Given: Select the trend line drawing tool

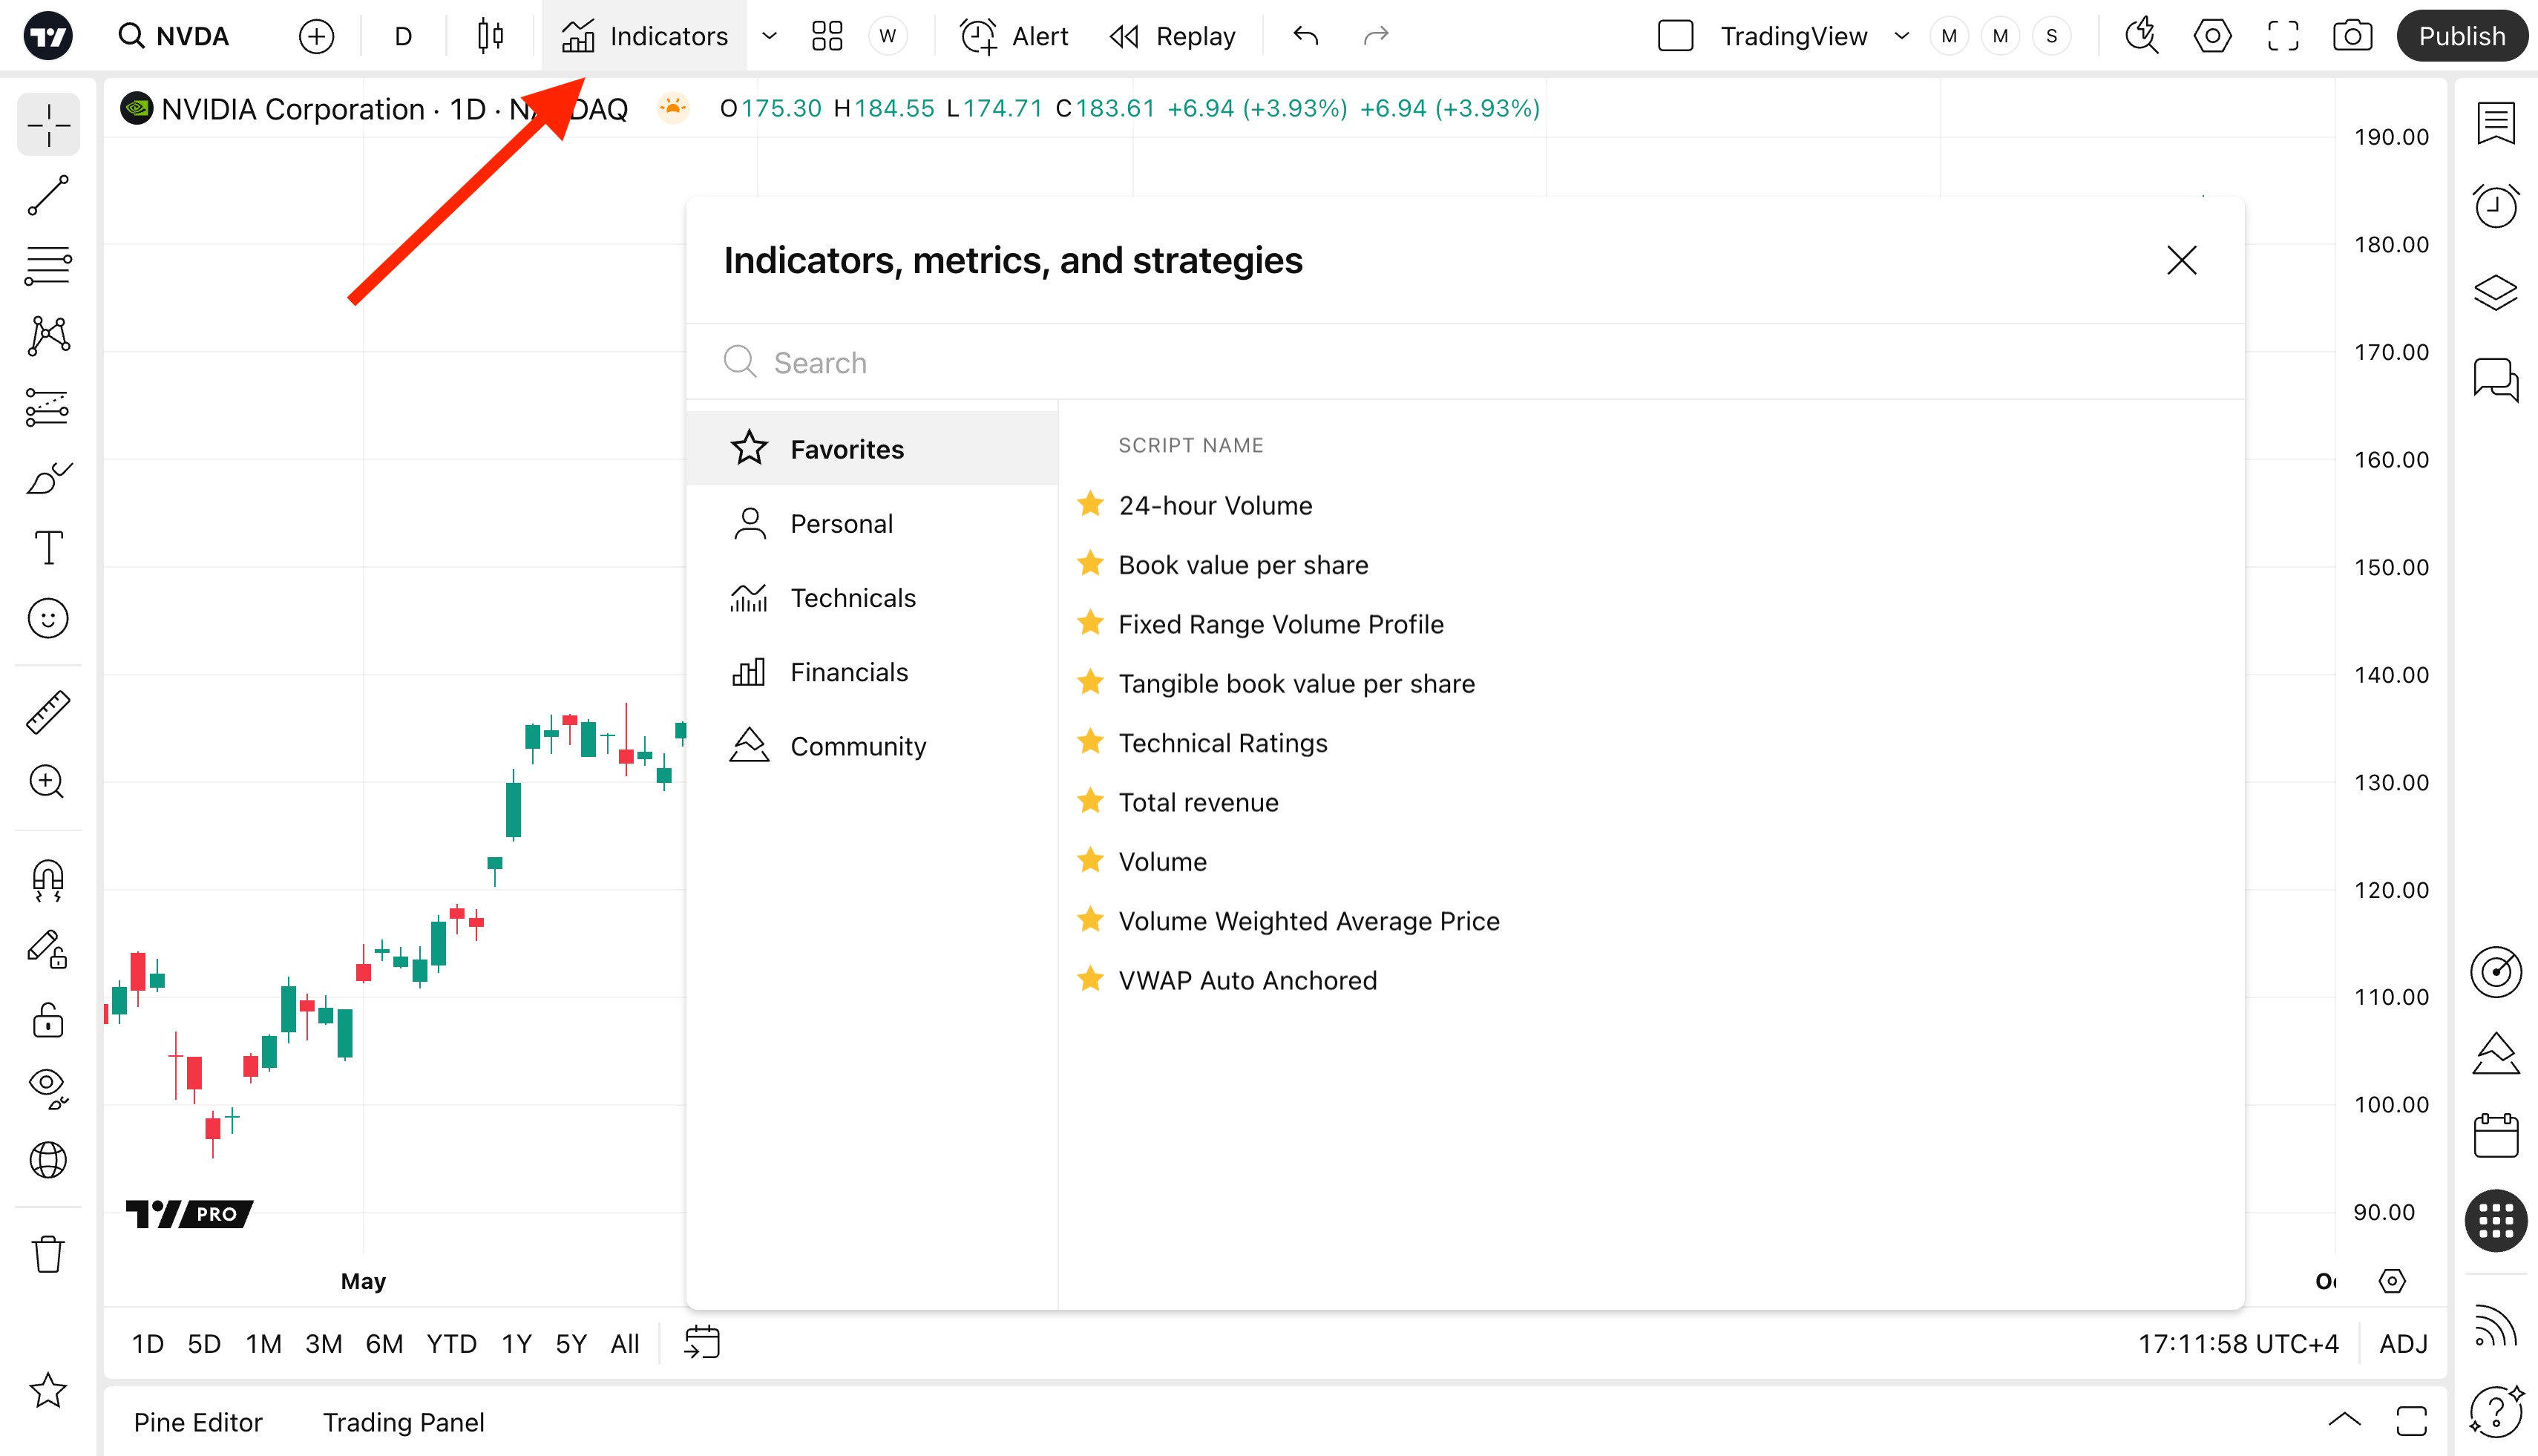Looking at the screenshot, I should [x=48, y=195].
